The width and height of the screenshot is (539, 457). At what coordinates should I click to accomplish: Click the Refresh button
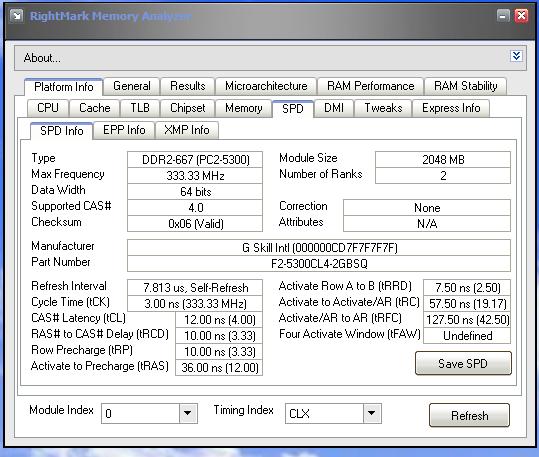tap(469, 415)
